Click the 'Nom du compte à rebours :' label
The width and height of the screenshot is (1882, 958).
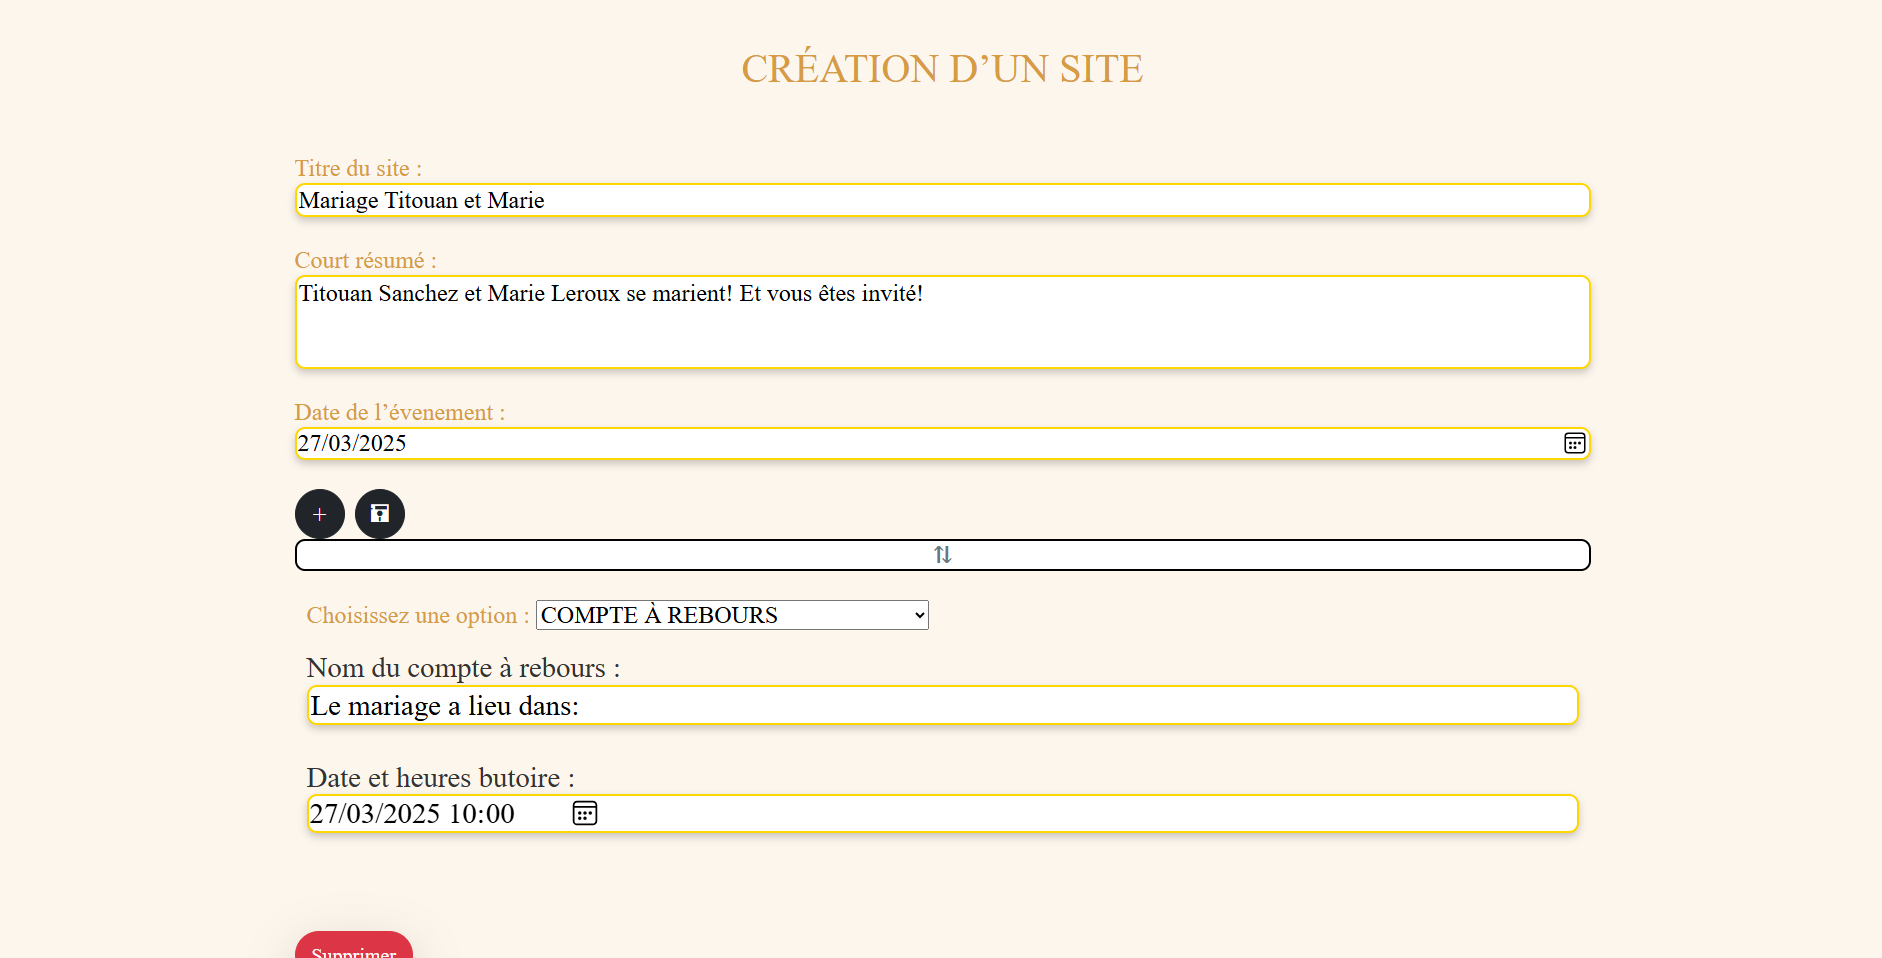(463, 668)
